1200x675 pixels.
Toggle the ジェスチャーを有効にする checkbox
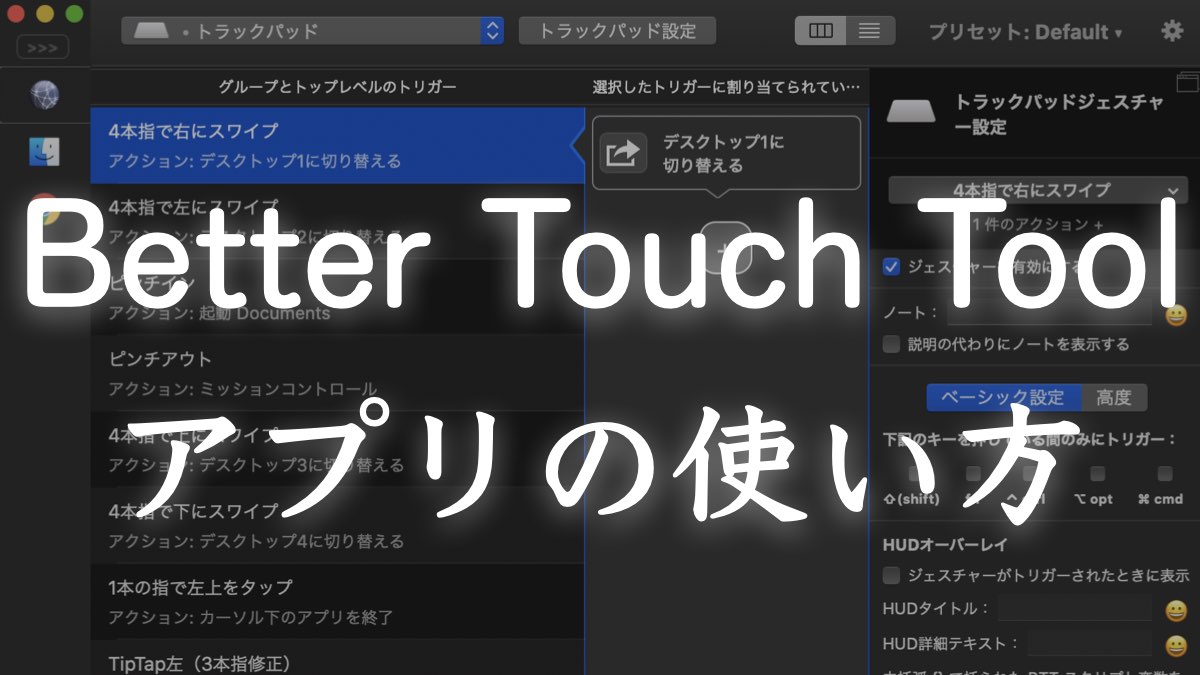892,267
